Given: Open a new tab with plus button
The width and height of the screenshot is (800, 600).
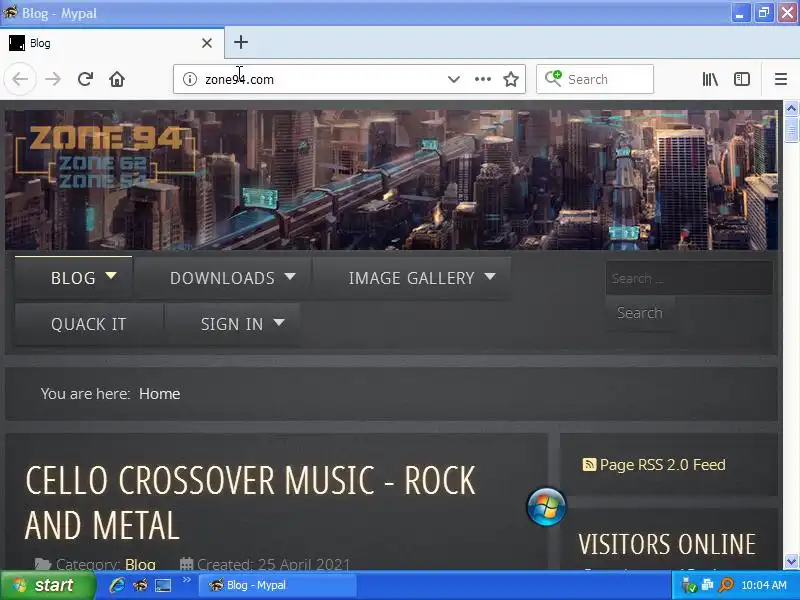Looking at the screenshot, I should click(x=241, y=42).
